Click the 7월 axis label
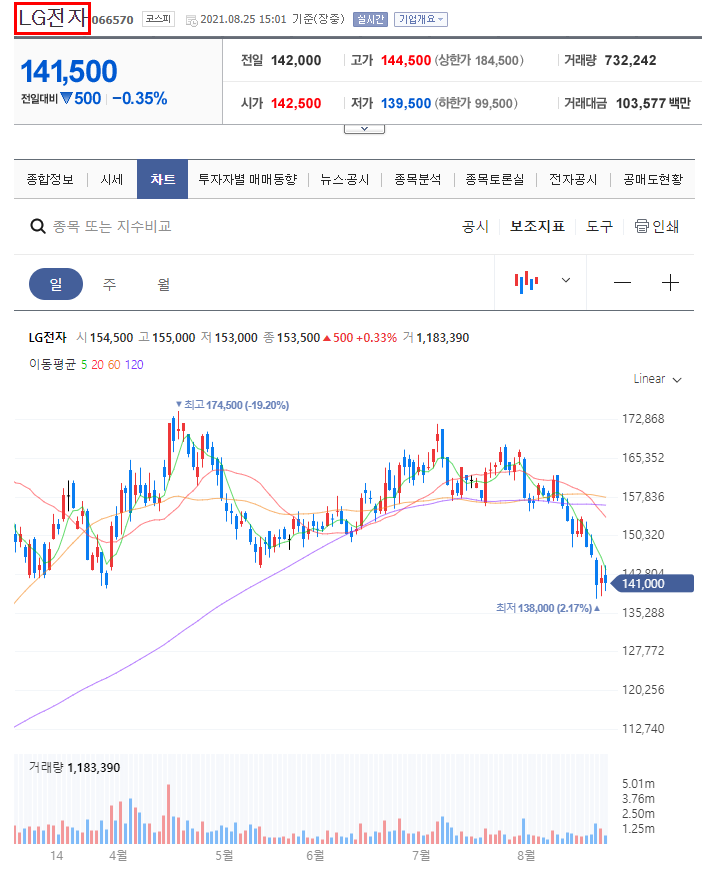Viewport: 702px width, 873px height. click(421, 855)
